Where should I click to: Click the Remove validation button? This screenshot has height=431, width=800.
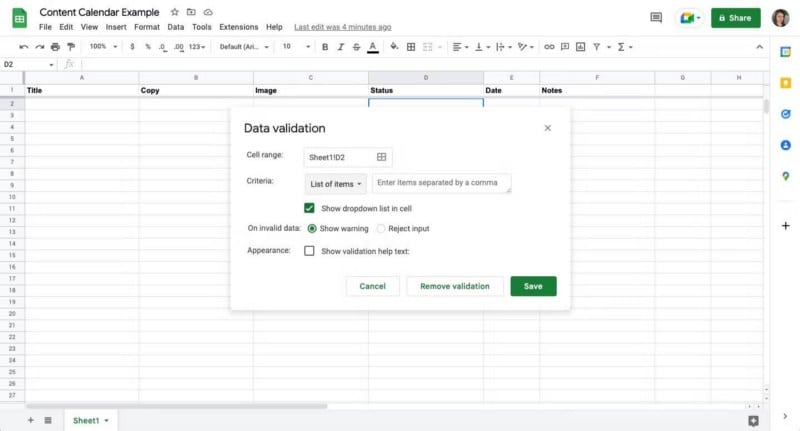click(455, 286)
